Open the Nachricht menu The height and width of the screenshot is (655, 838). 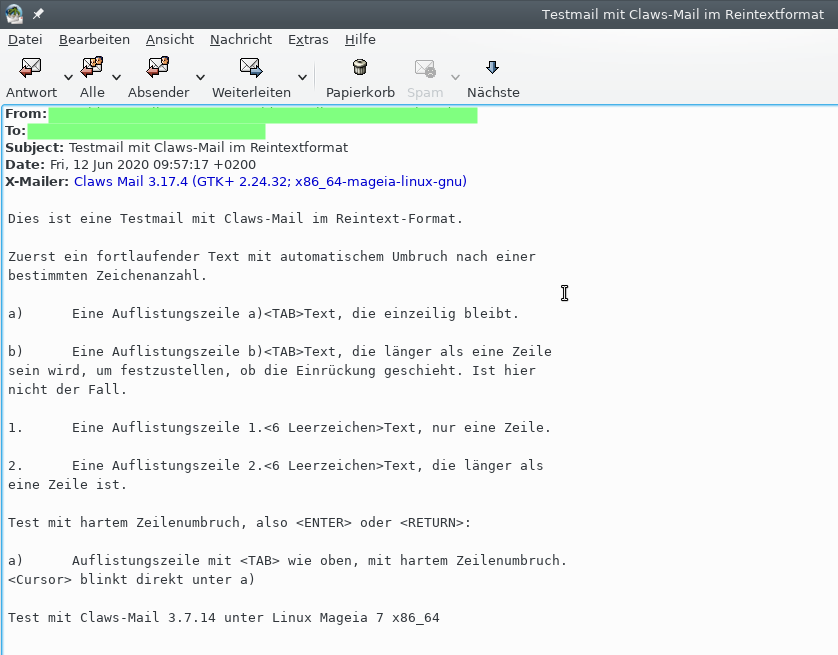241,40
